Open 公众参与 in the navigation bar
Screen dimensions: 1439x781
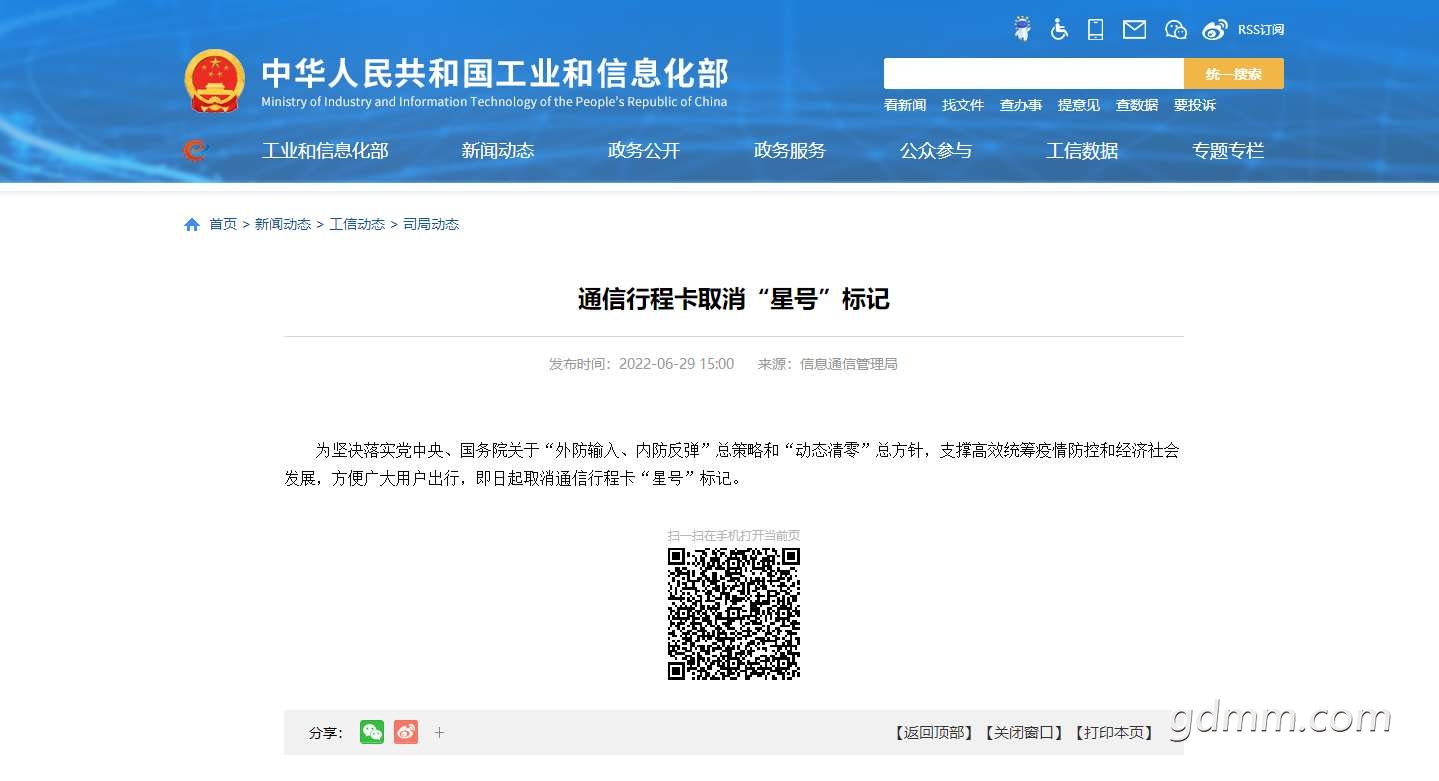coord(936,151)
